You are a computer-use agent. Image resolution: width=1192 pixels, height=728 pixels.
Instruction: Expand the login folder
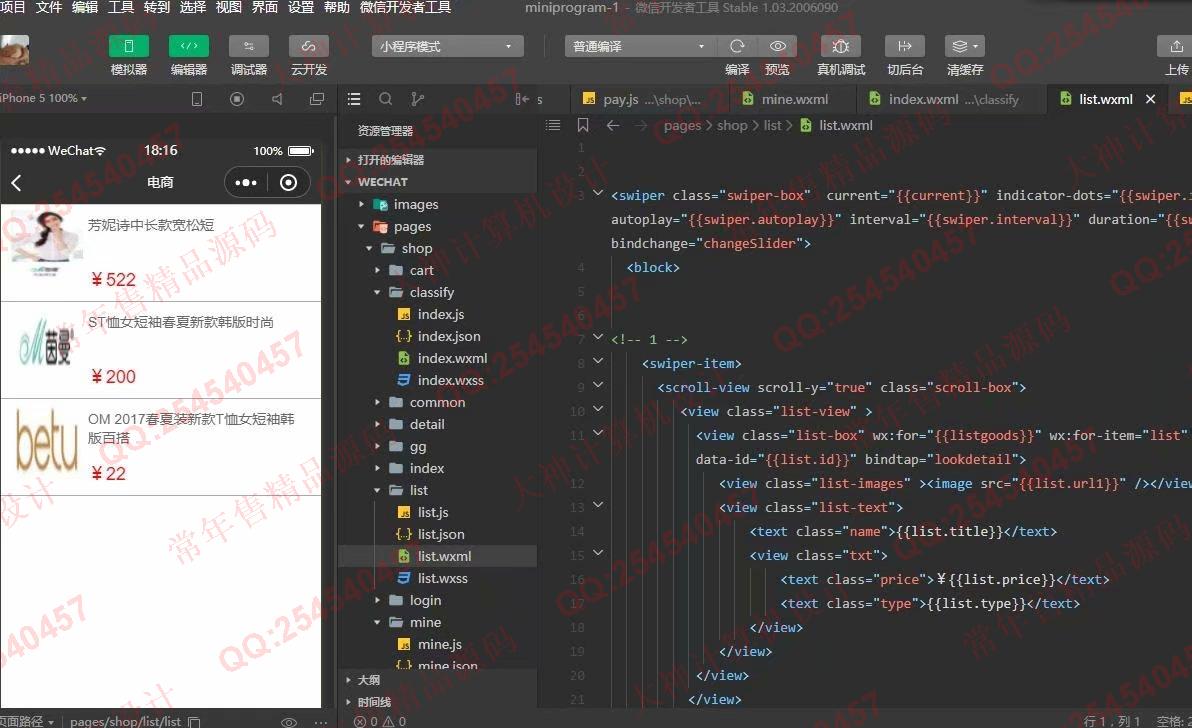point(438,600)
